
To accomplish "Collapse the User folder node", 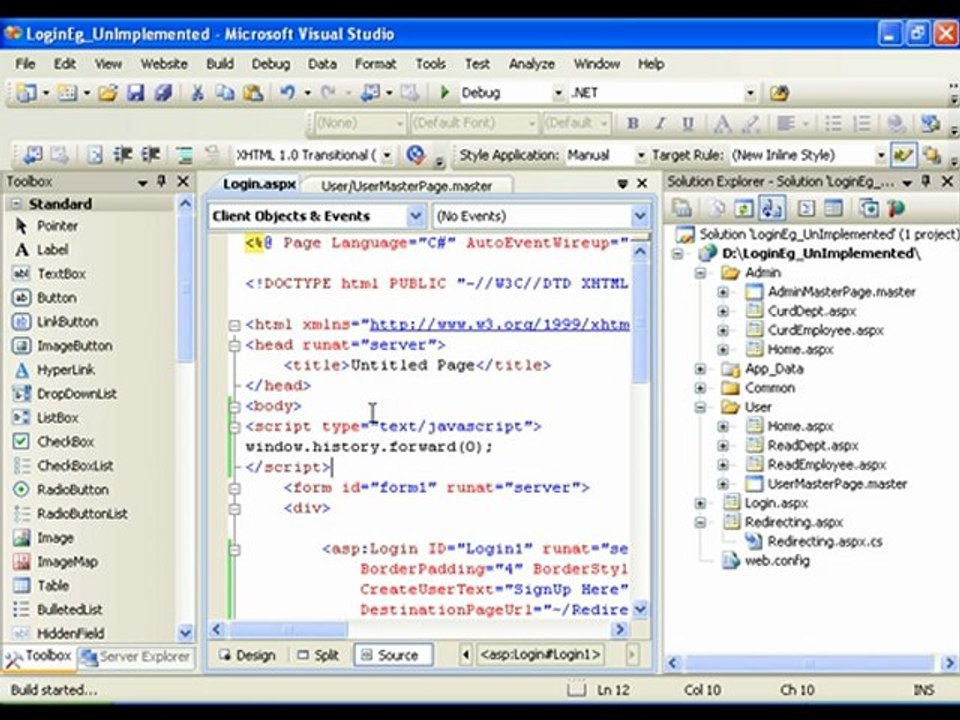I will coord(700,407).
